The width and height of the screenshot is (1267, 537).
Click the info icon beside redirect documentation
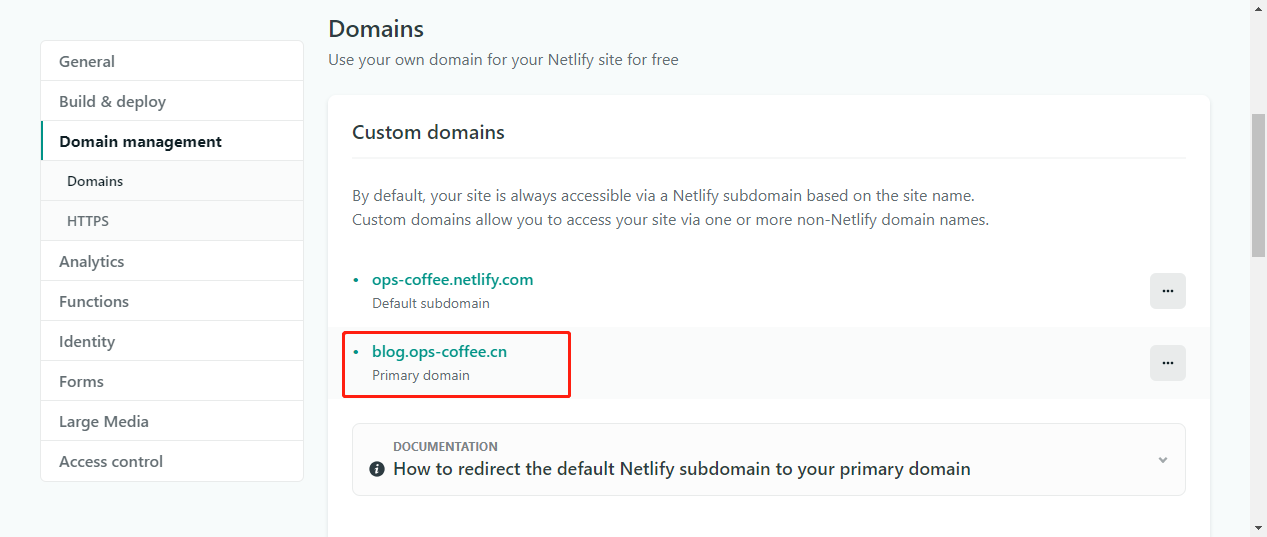pos(377,469)
